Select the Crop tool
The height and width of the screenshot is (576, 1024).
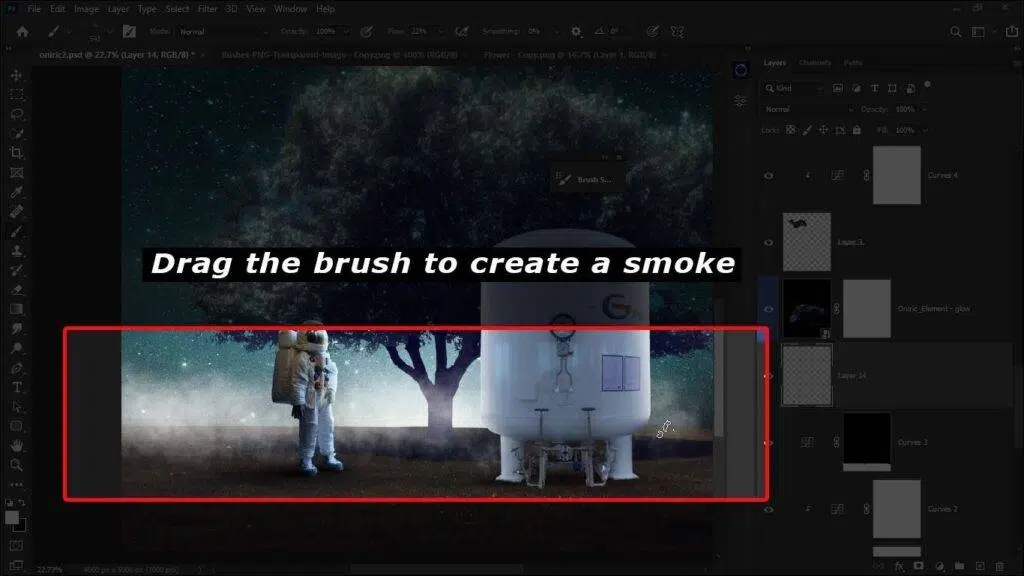click(x=16, y=153)
